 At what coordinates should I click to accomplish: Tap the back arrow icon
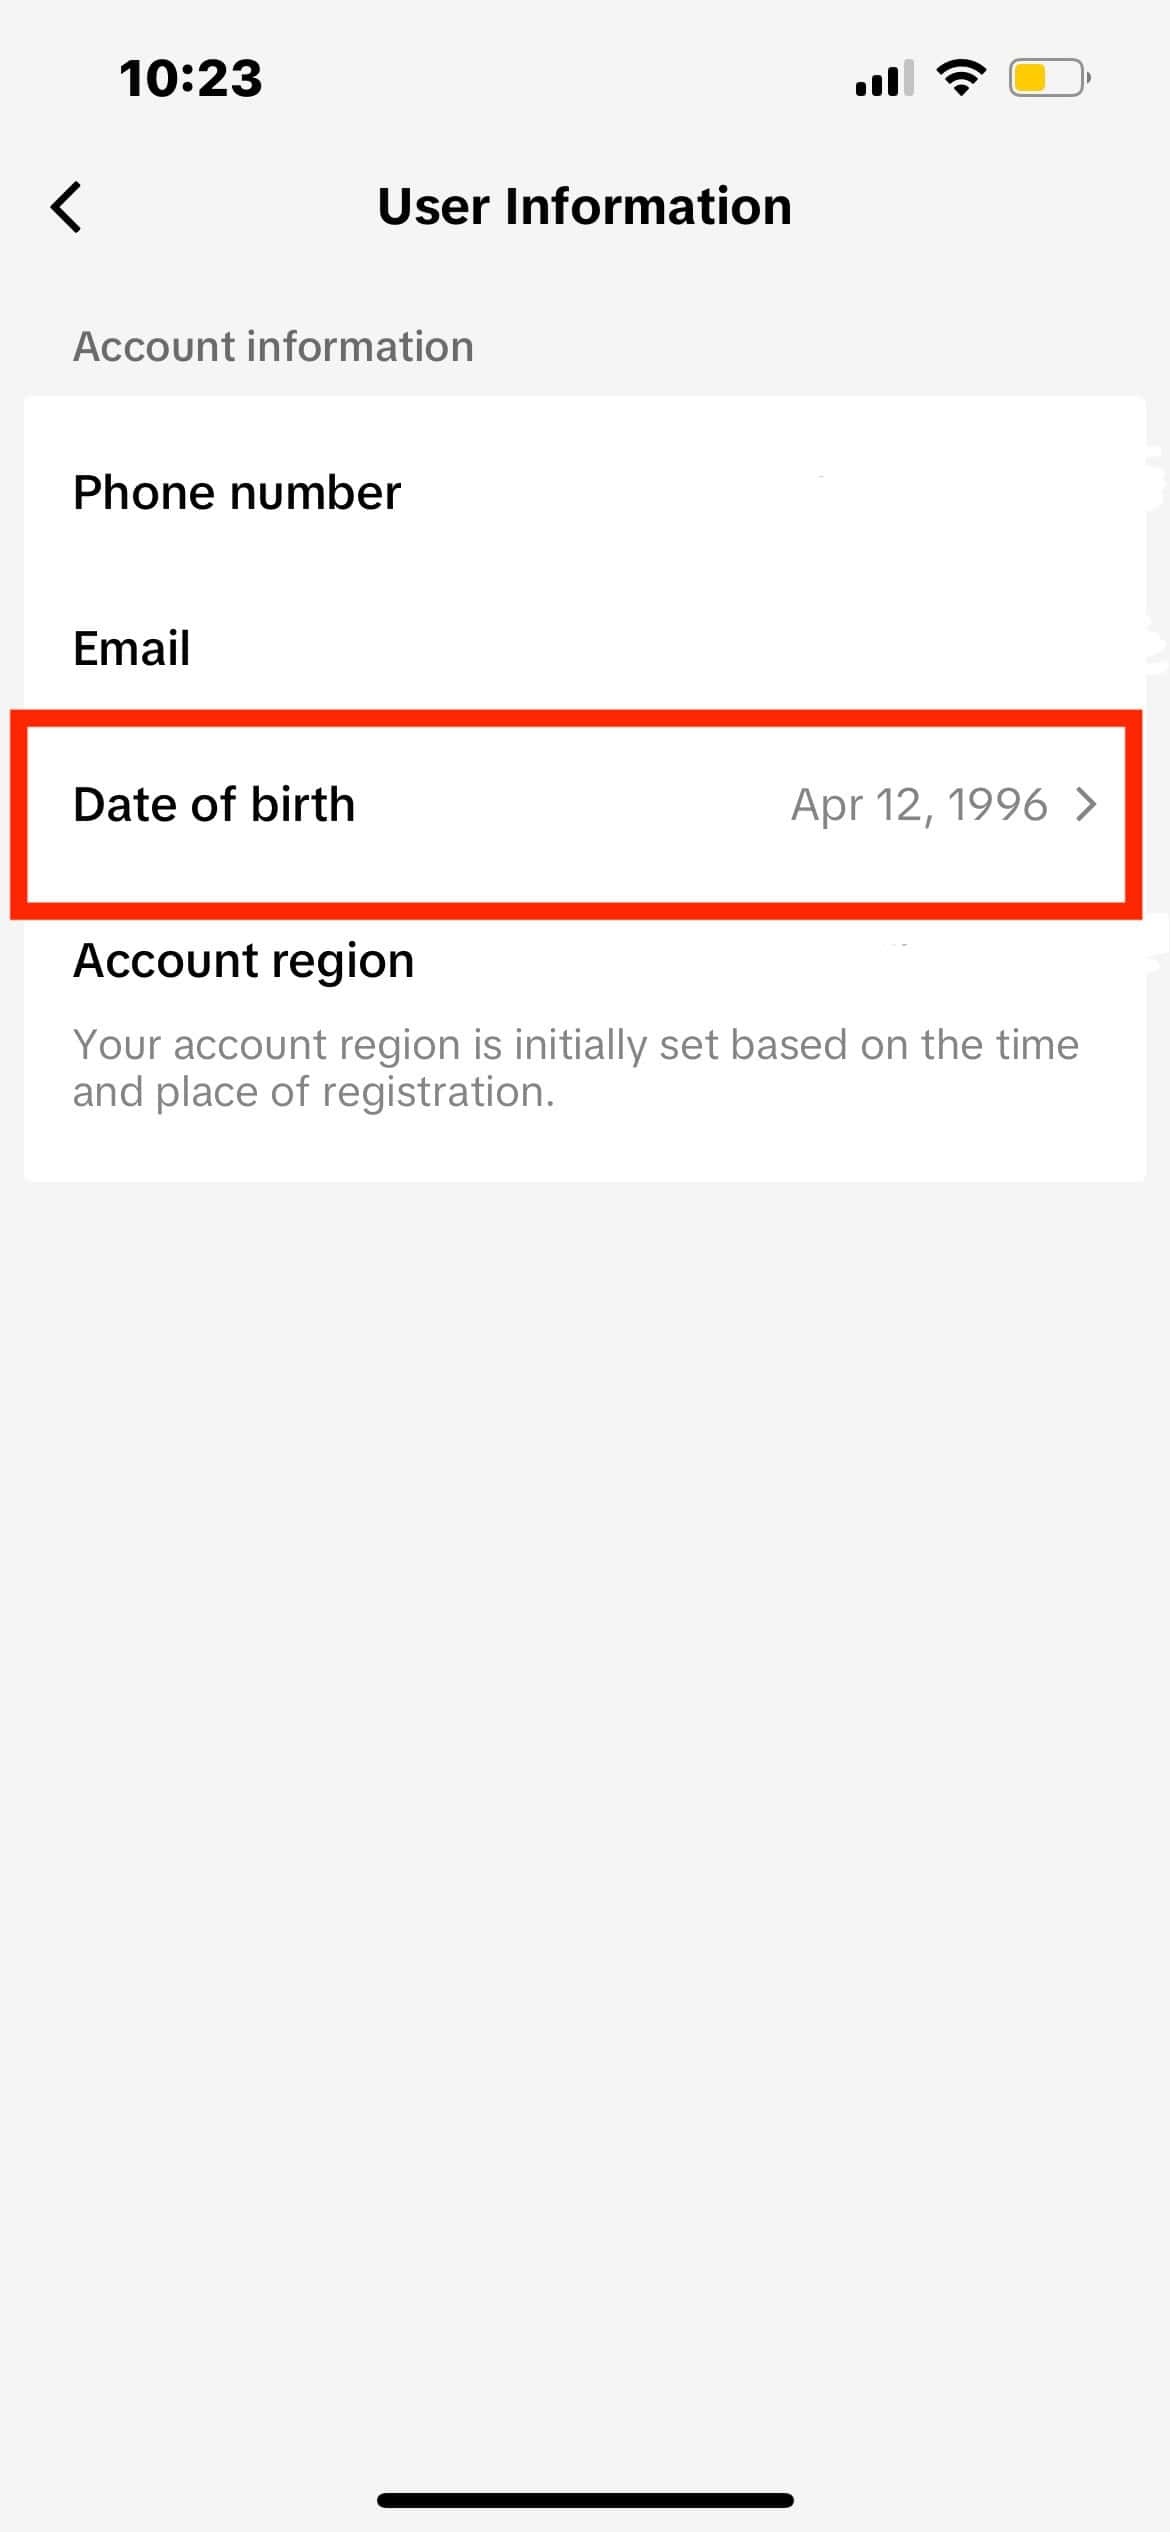click(x=66, y=208)
